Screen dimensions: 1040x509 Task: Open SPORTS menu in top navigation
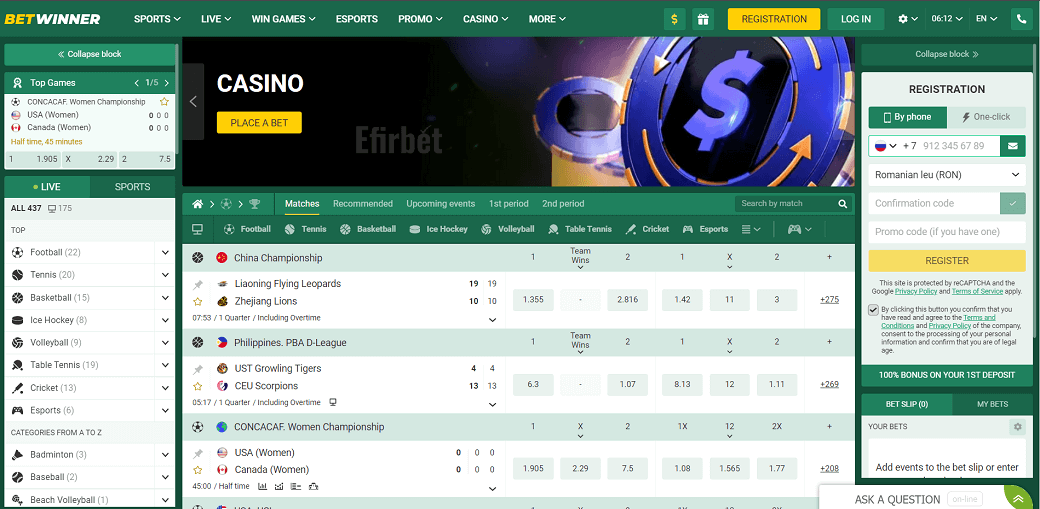tap(157, 19)
